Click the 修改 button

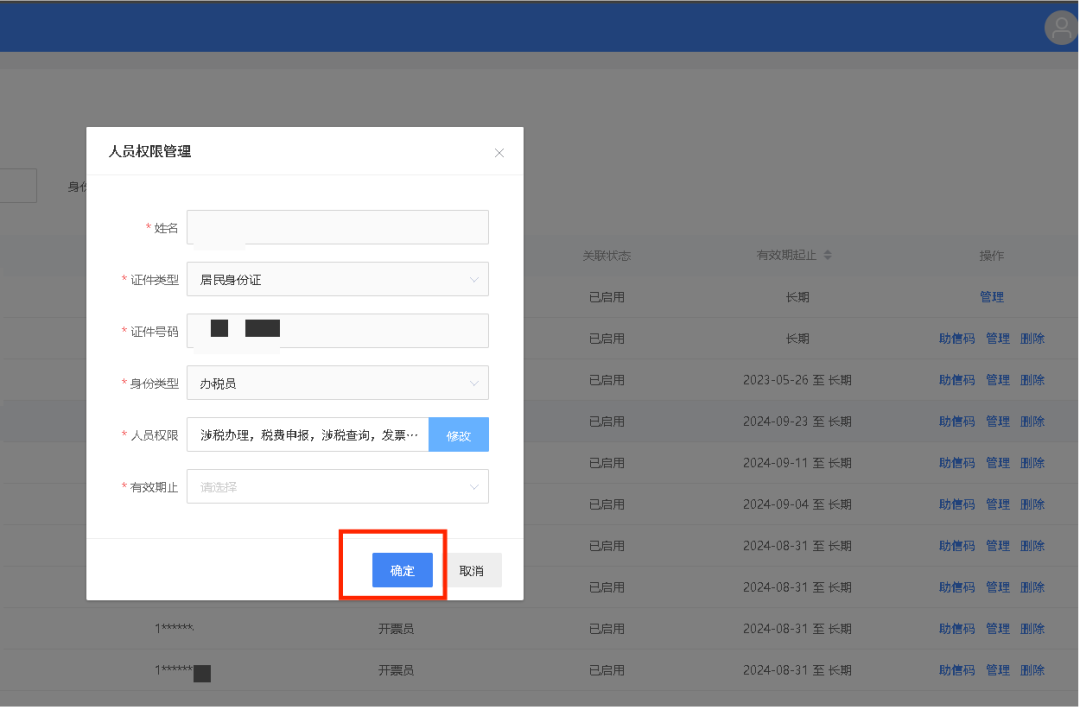pos(459,435)
